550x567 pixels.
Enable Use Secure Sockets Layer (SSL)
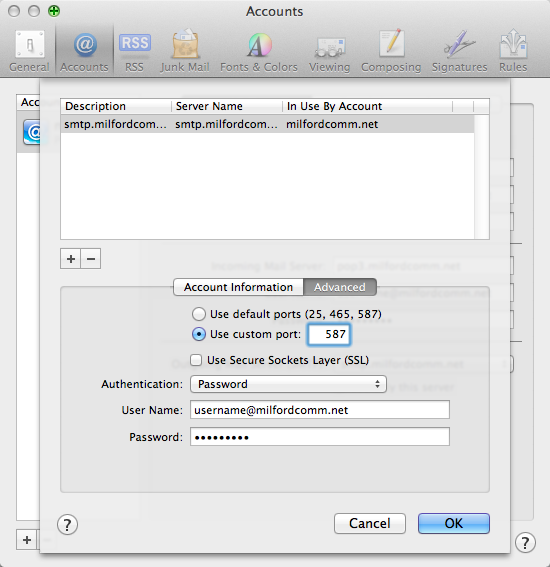pyautogui.click(x=196, y=360)
